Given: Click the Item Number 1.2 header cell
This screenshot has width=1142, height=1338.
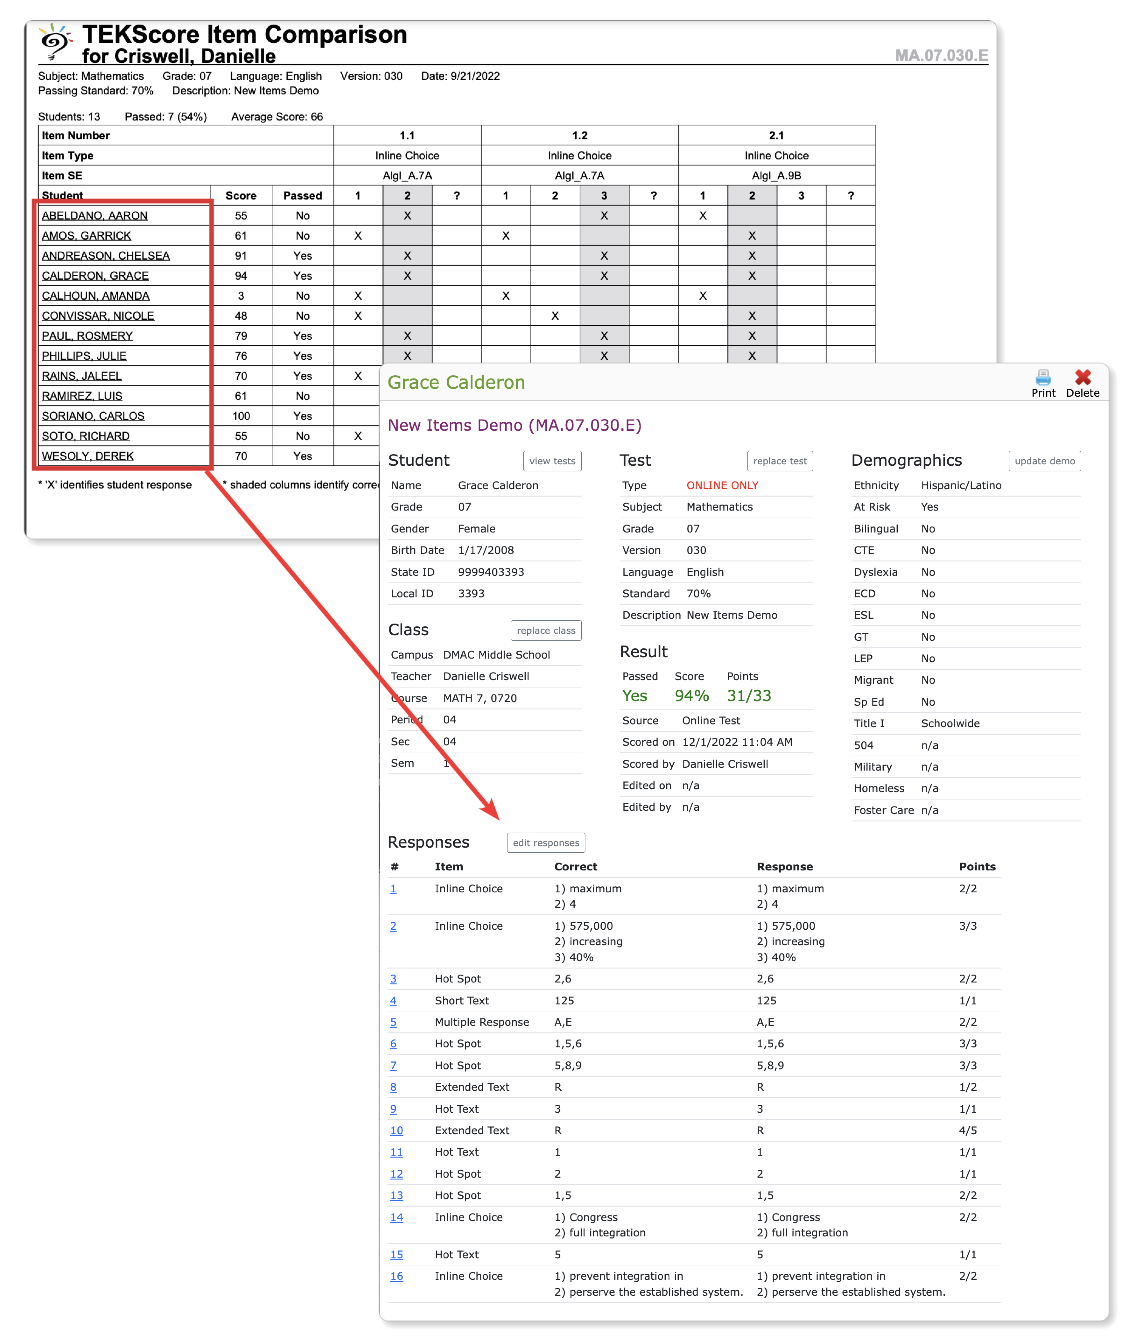Looking at the screenshot, I should coord(580,136).
